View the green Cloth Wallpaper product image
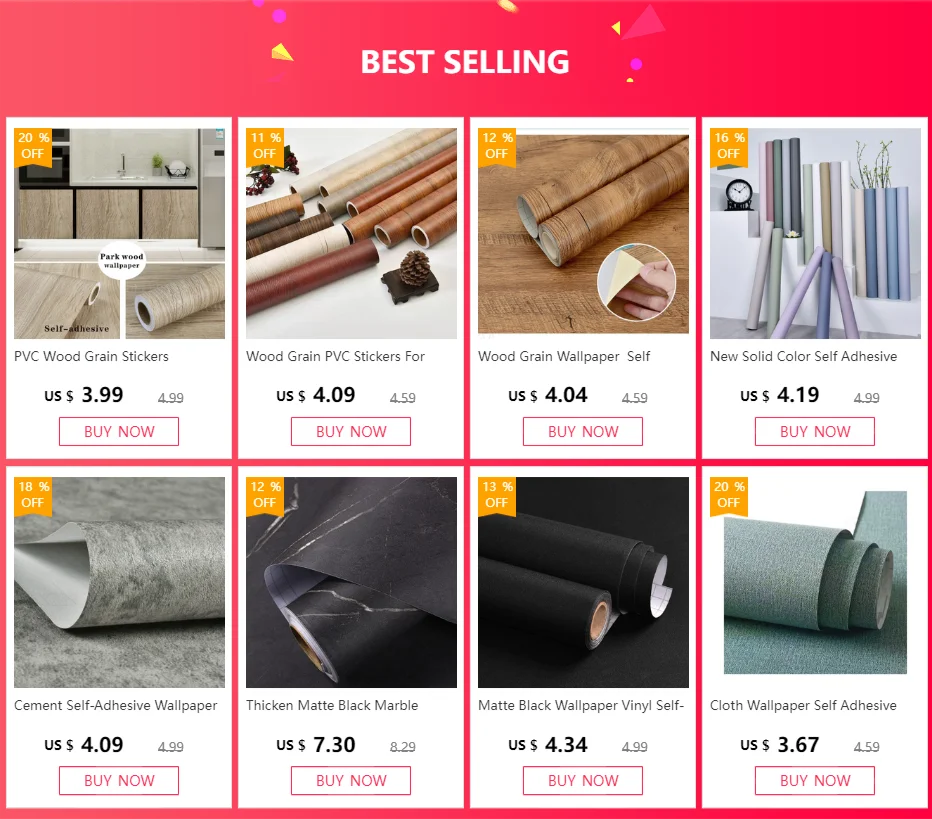The image size is (932, 819). pyautogui.click(x=816, y=582)
